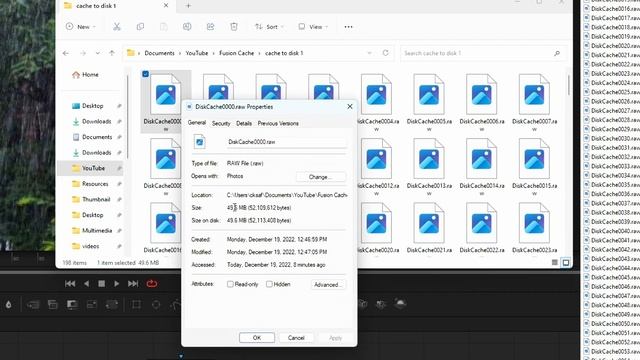The width and height of the screenshot is (640, 360).
Task: Switch to details view icon in status bar
Action: click(x=555, y=262)
